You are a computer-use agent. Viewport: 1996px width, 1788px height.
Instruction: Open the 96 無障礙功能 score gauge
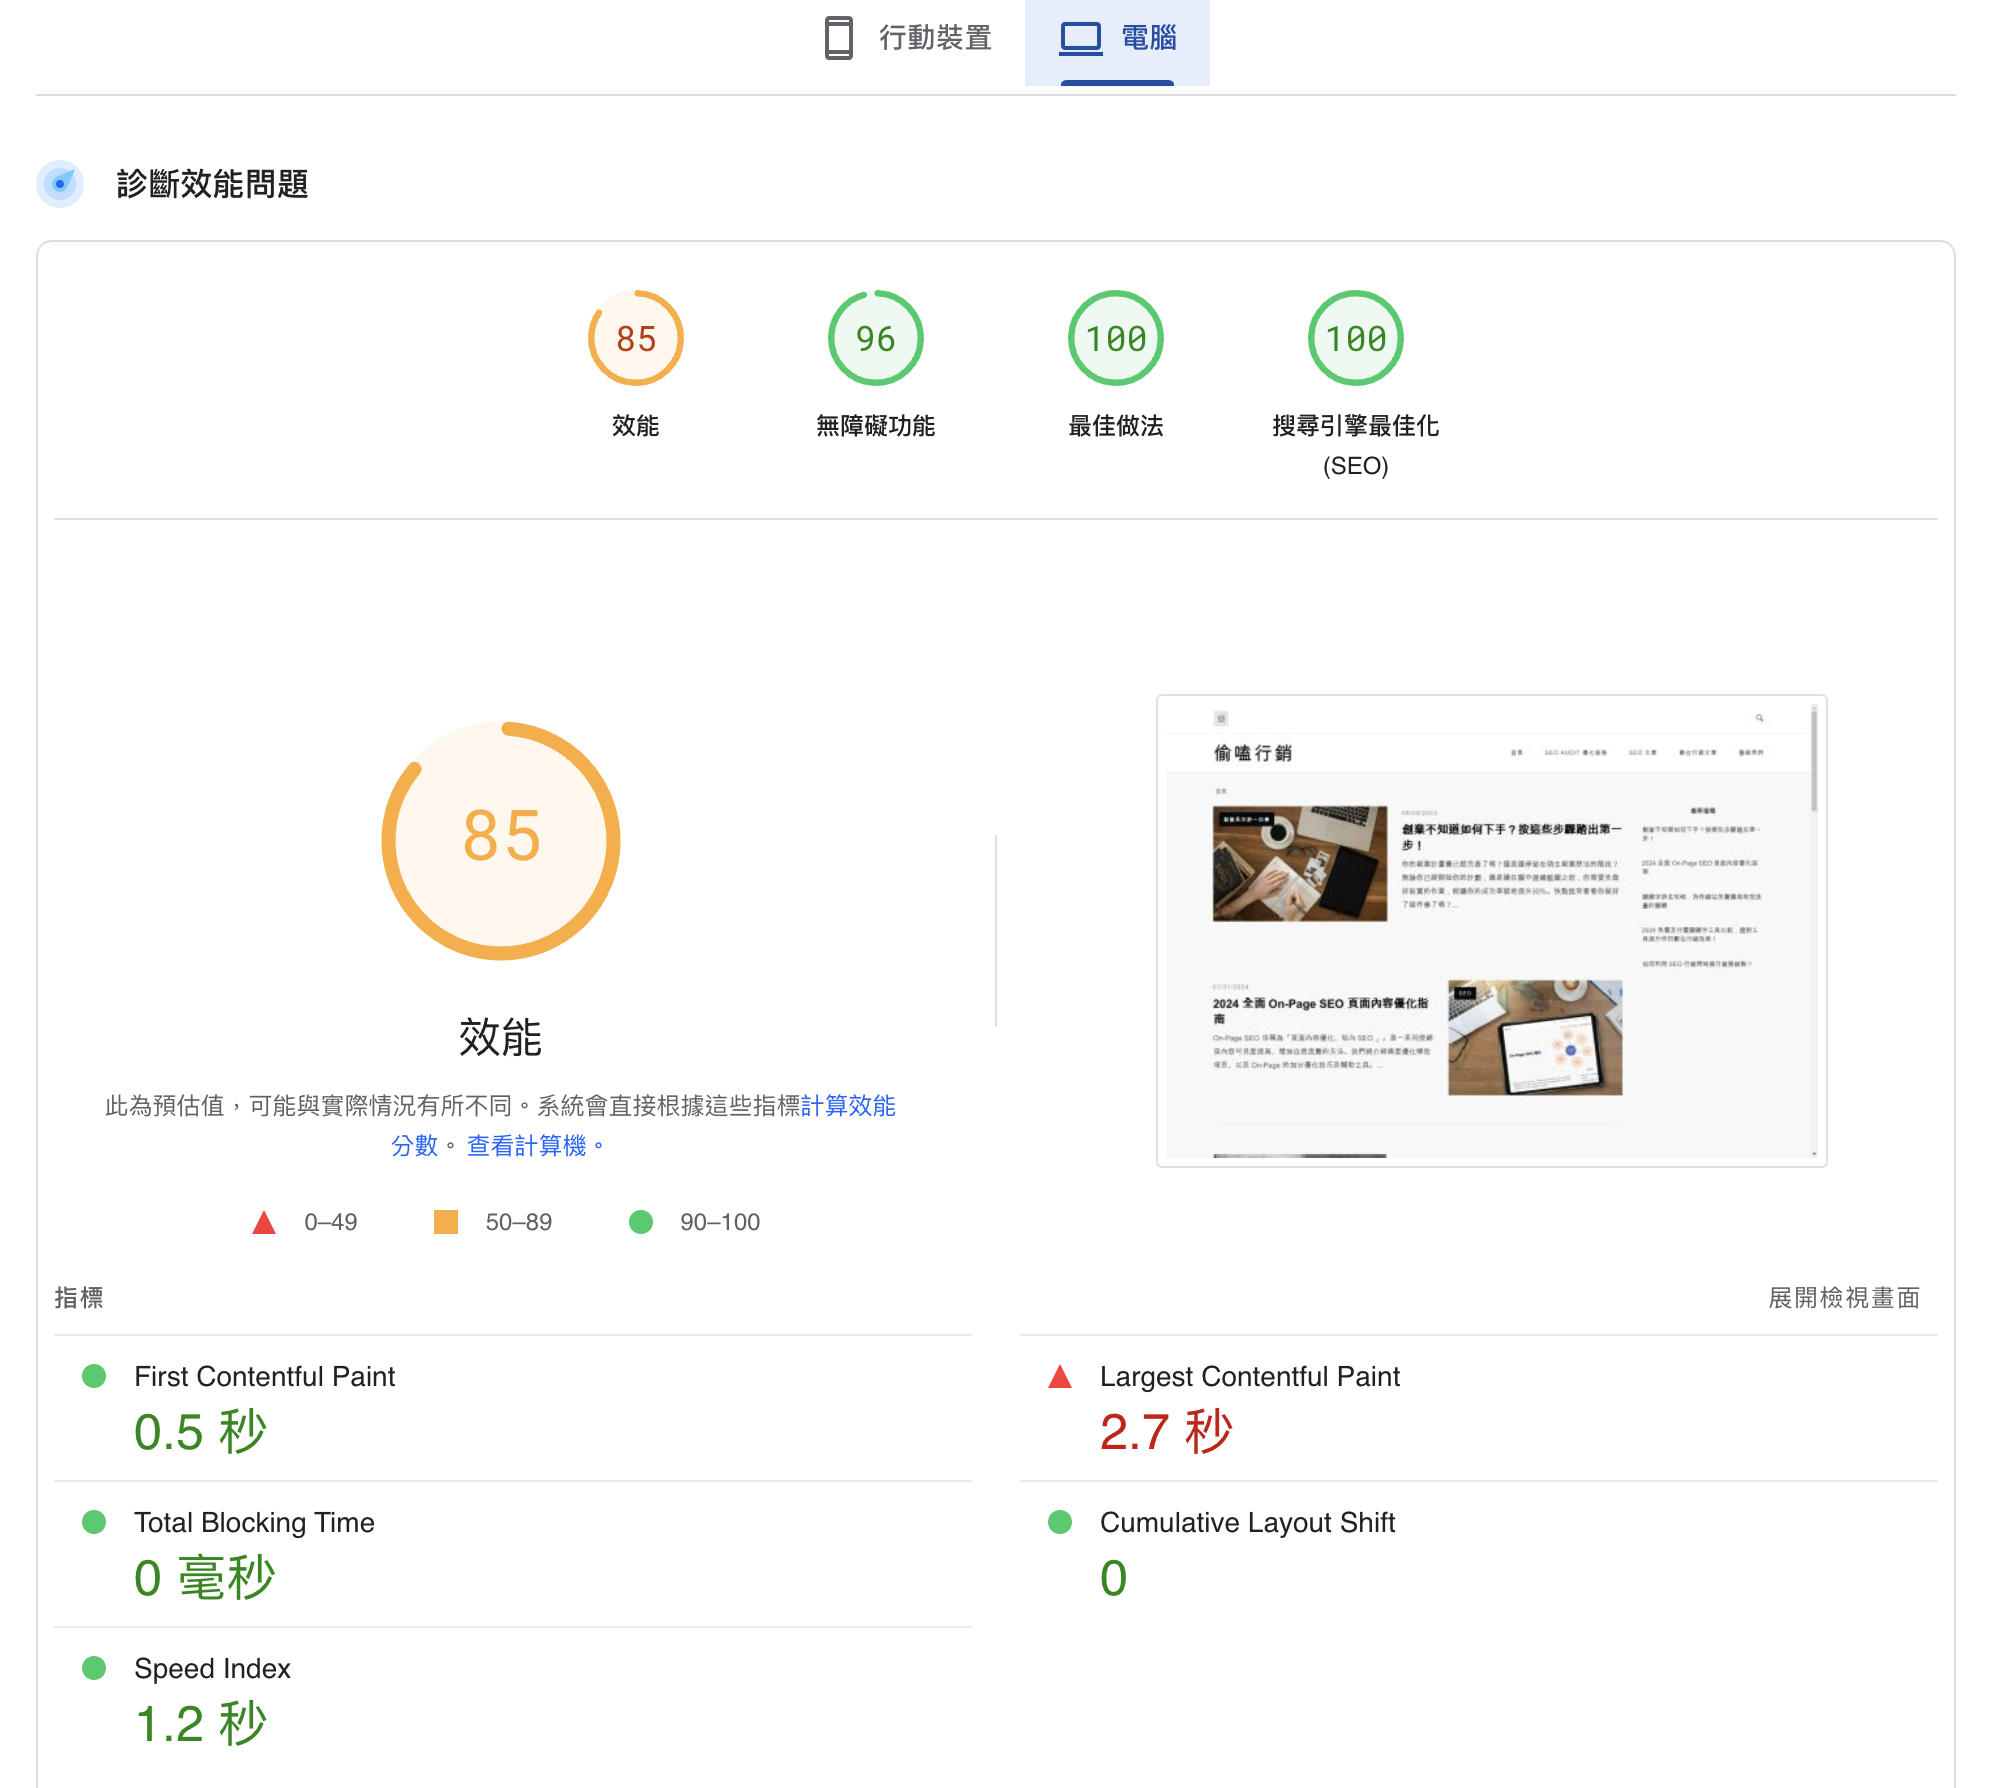pos(876,338)
